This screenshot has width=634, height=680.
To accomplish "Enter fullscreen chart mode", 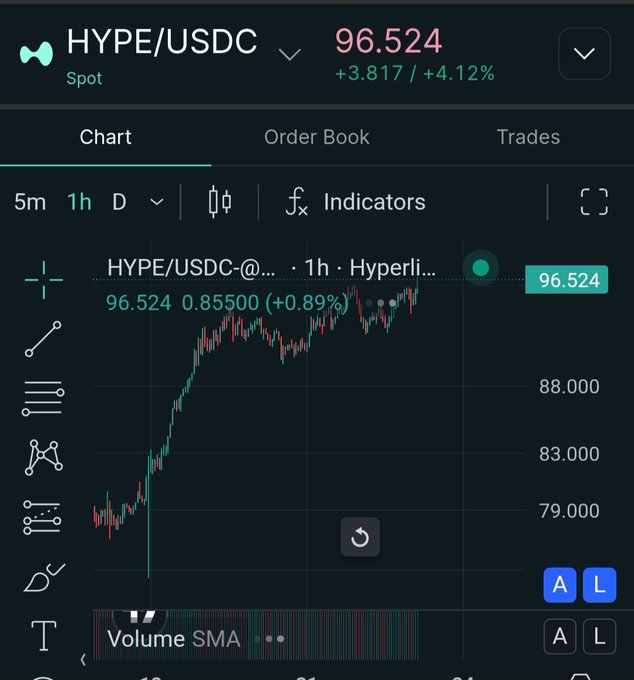I will (594, 202).
